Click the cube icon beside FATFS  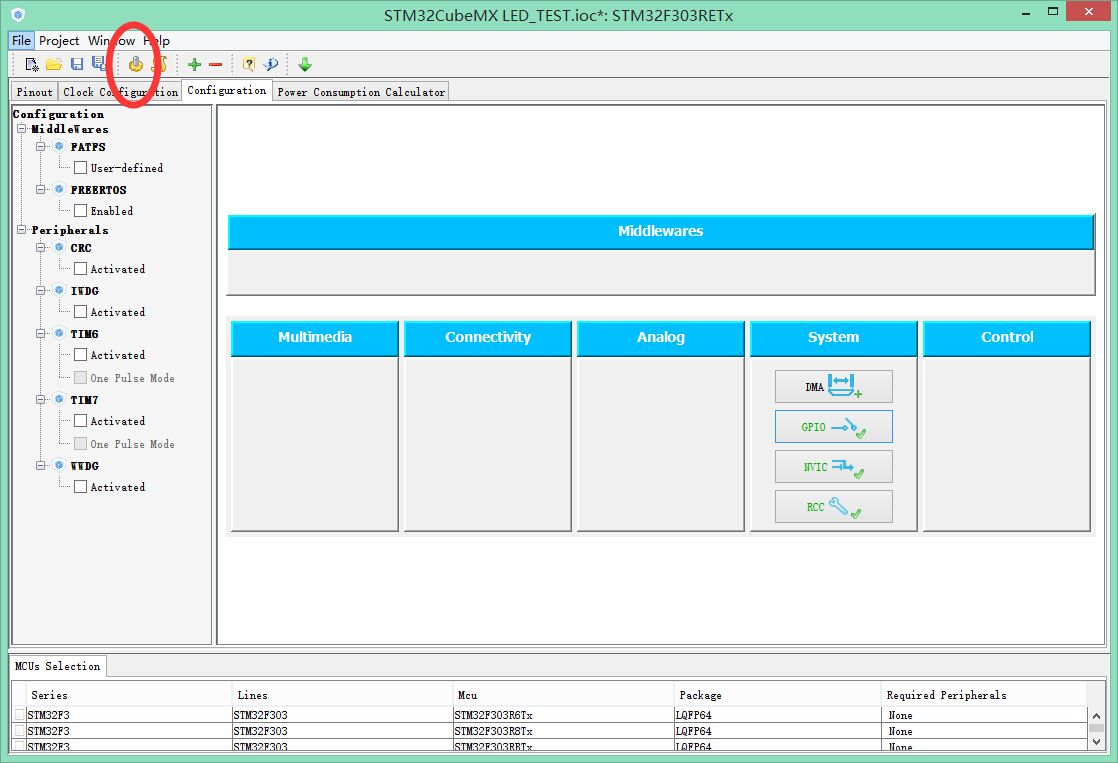(x=59, y=146)
